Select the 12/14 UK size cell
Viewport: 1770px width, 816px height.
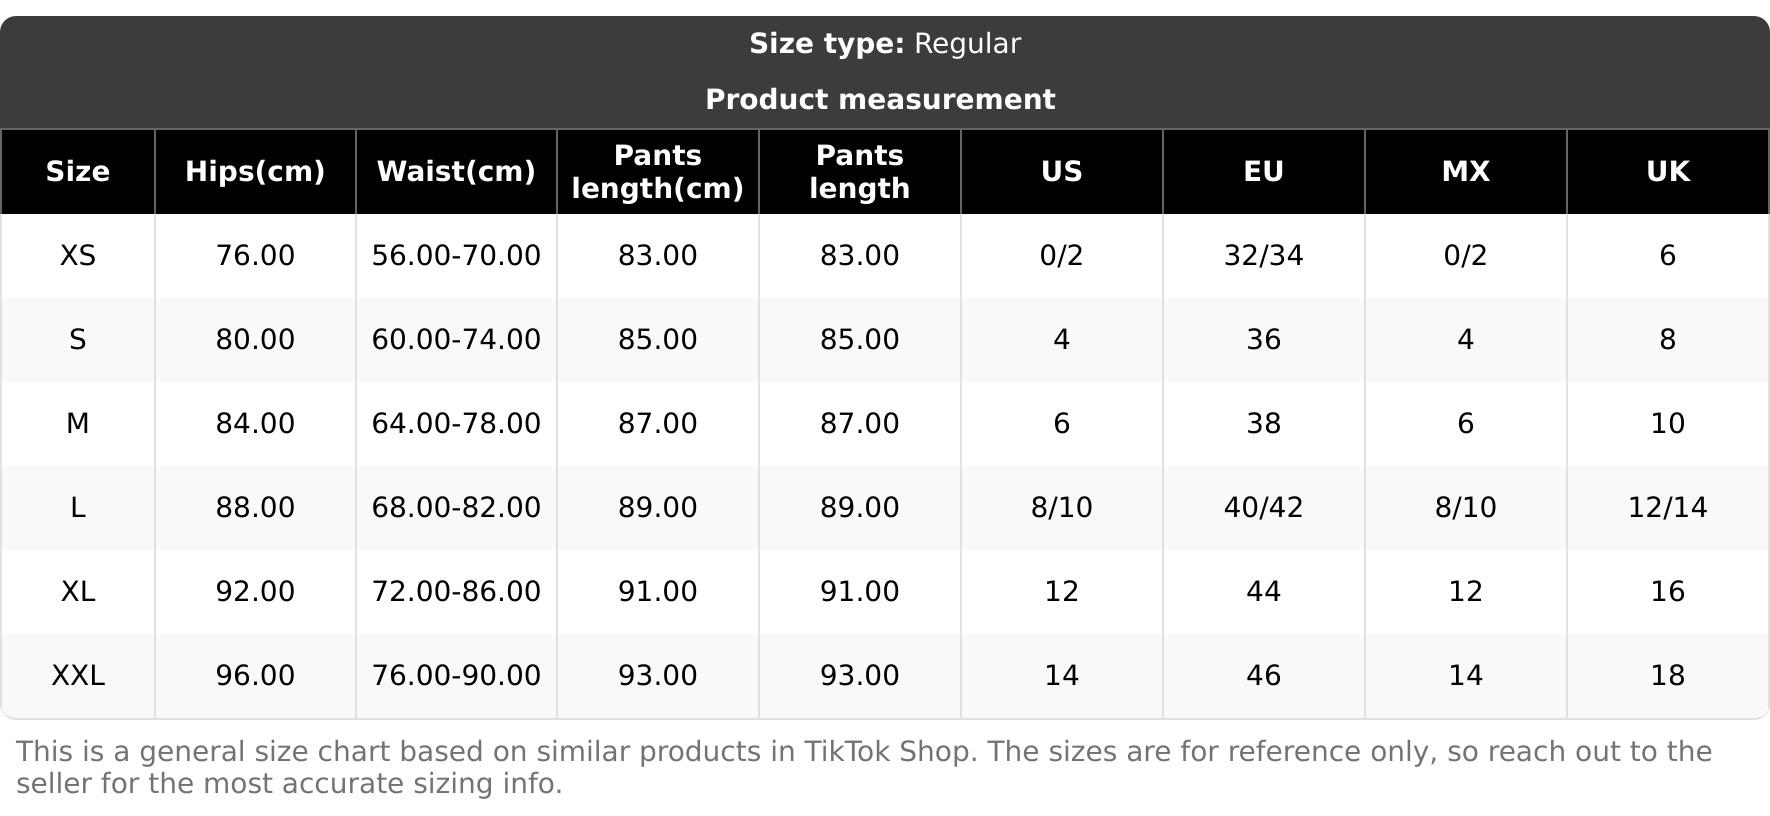coord(1668,508)
